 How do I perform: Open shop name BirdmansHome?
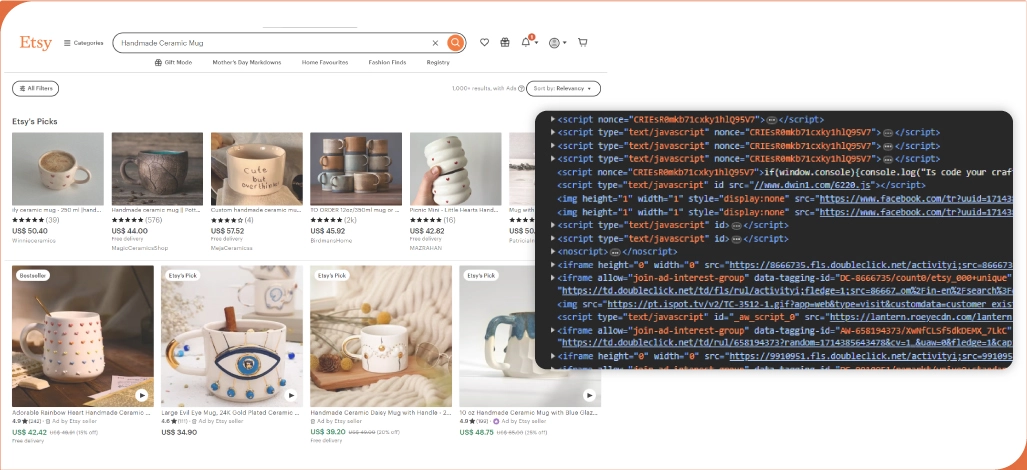(331, 240)
